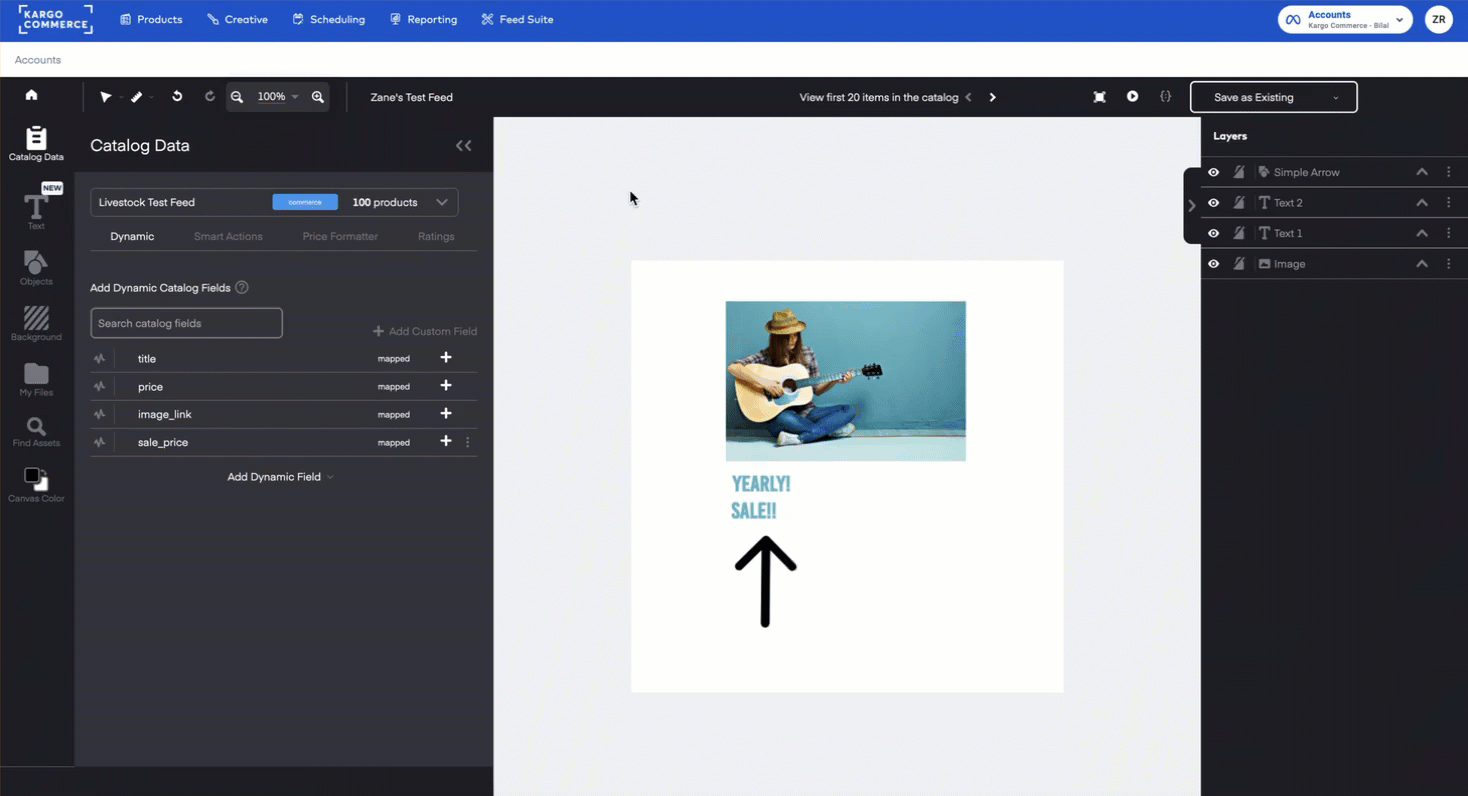Select the Catalog Data sidebar icon

(36, 143)
